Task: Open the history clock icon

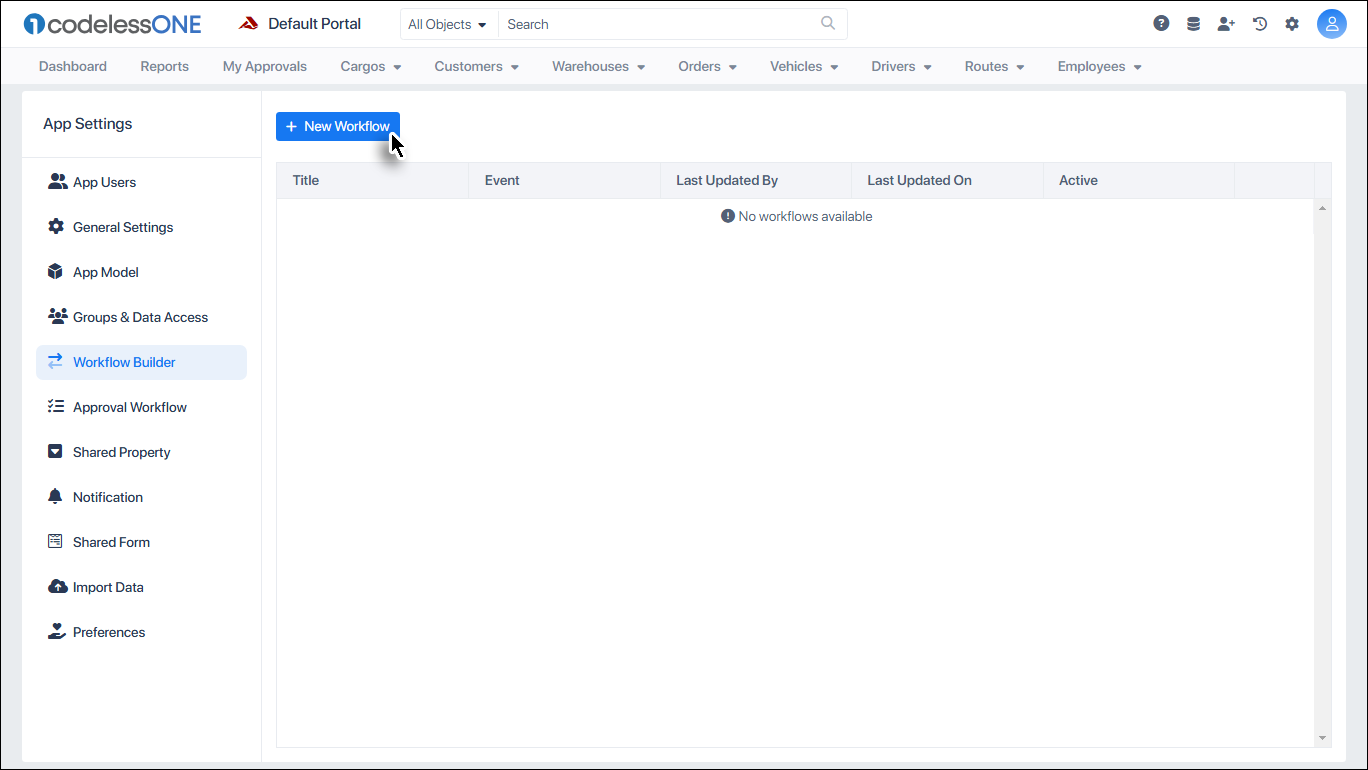Action: click(1260, 24)
